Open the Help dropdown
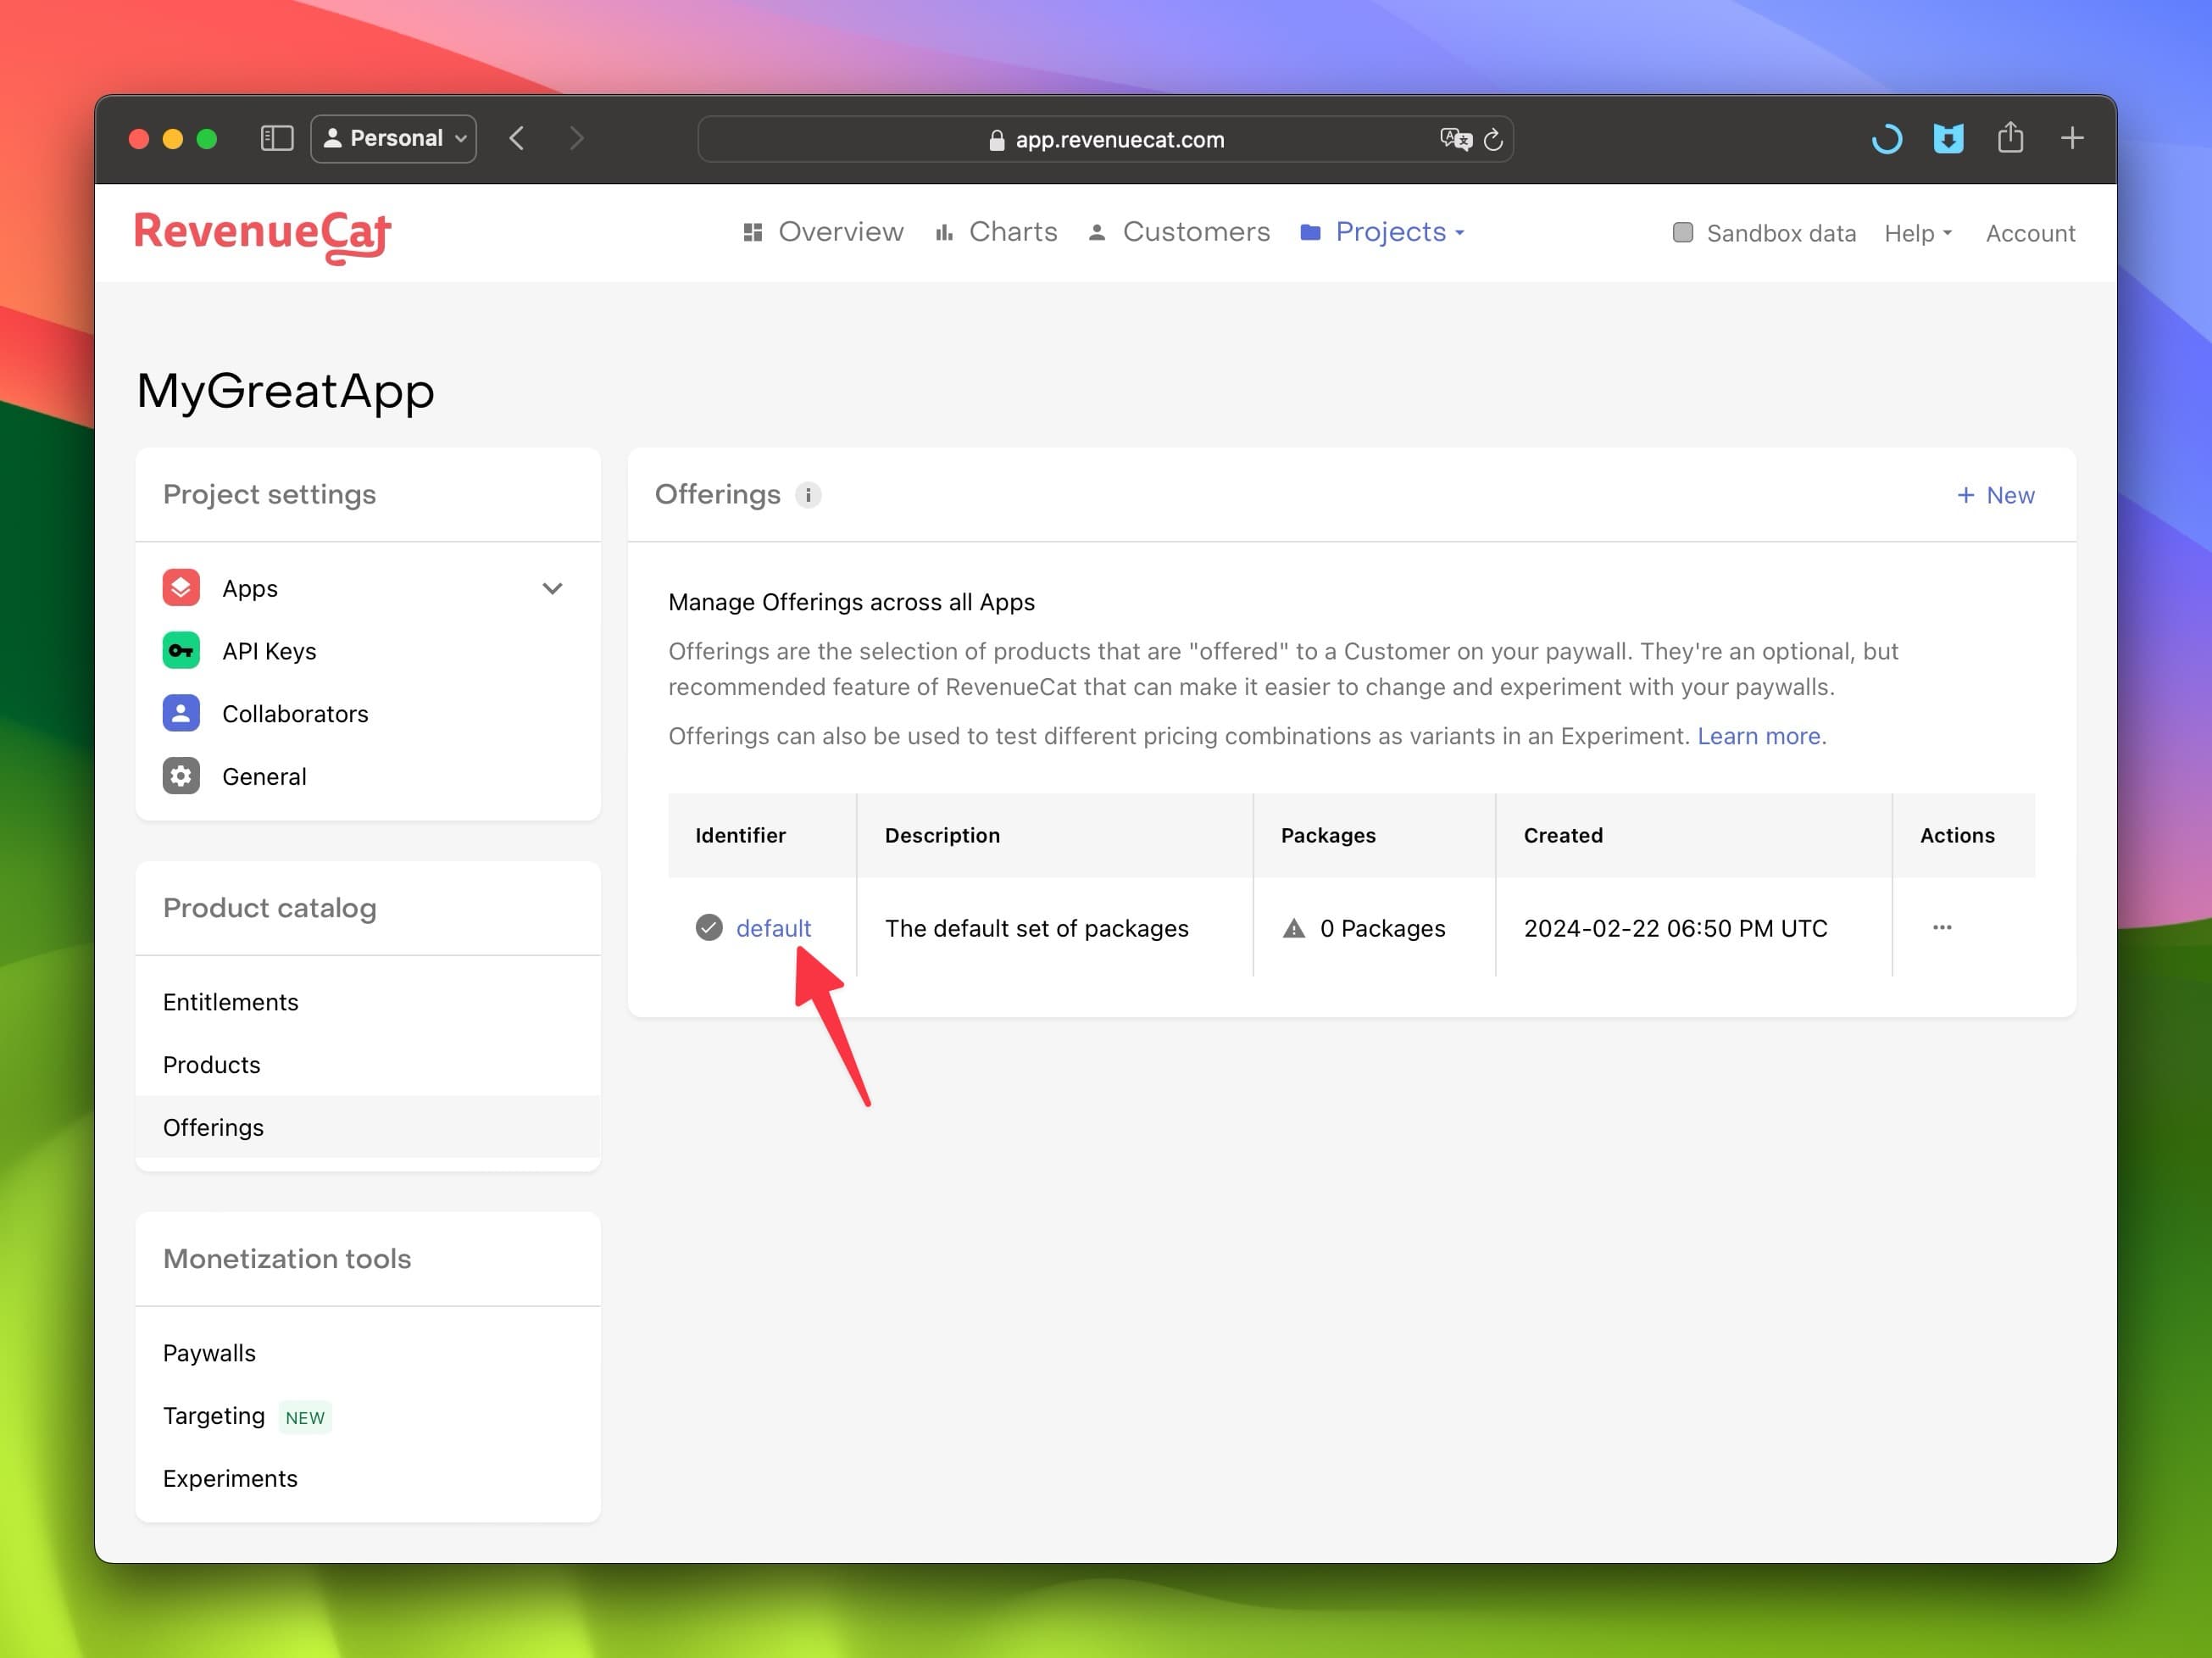 (x=1918, y=233)
